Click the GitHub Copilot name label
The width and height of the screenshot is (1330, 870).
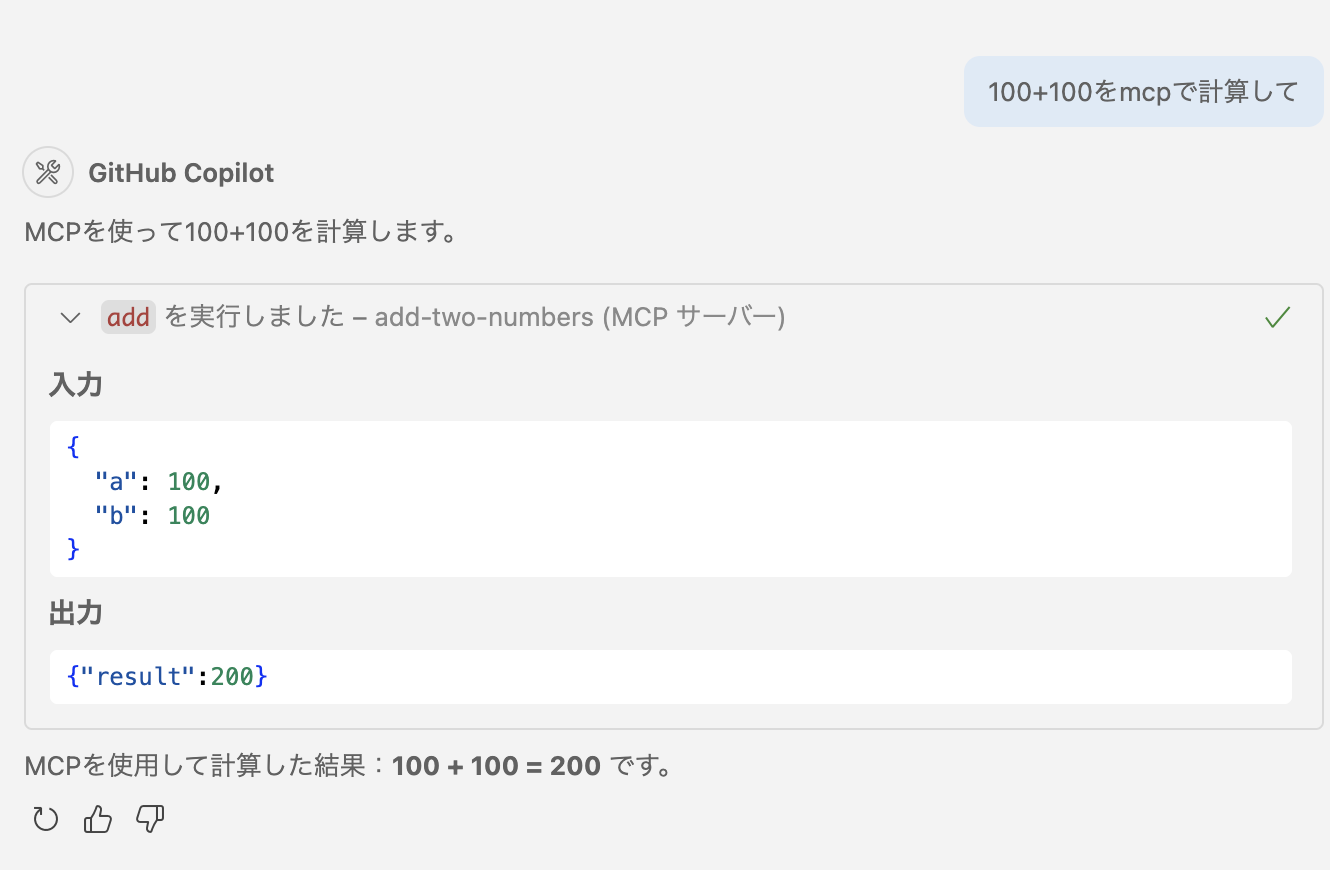pyautogui.click(x=181, y=173)
